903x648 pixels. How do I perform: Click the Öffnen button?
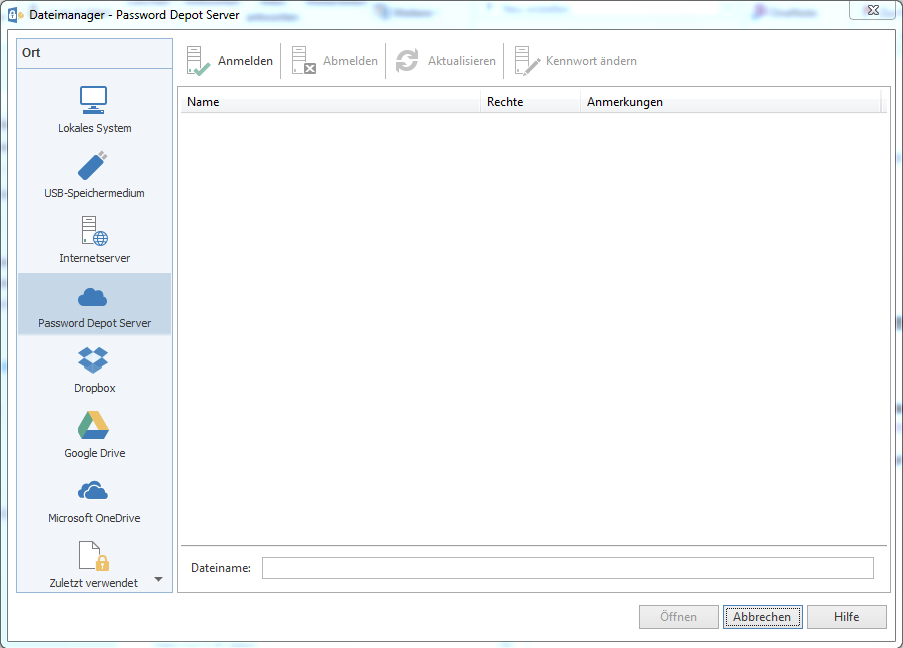(678, 617)
